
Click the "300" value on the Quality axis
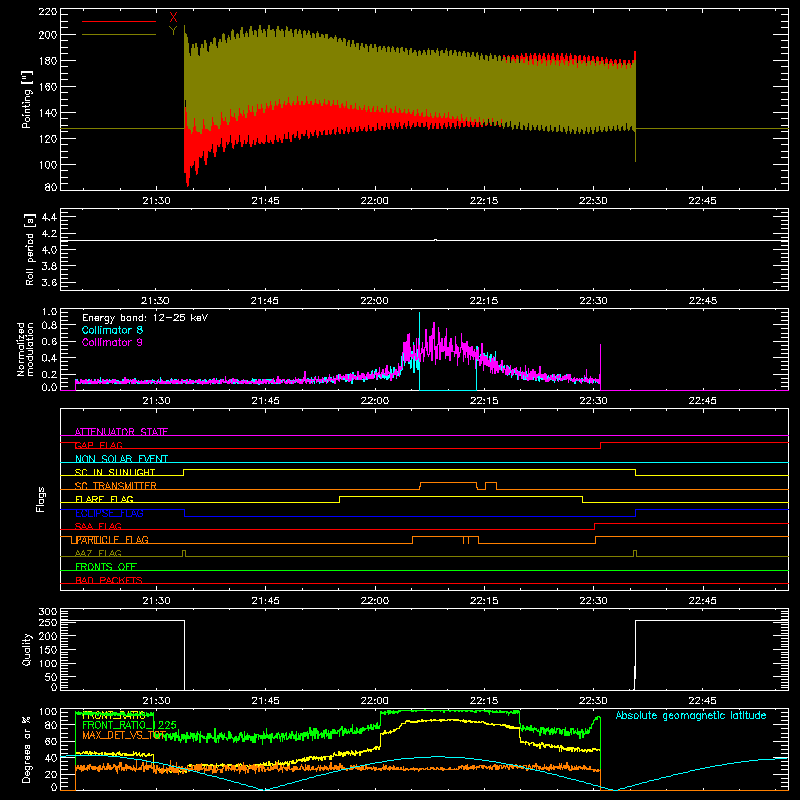48,612
